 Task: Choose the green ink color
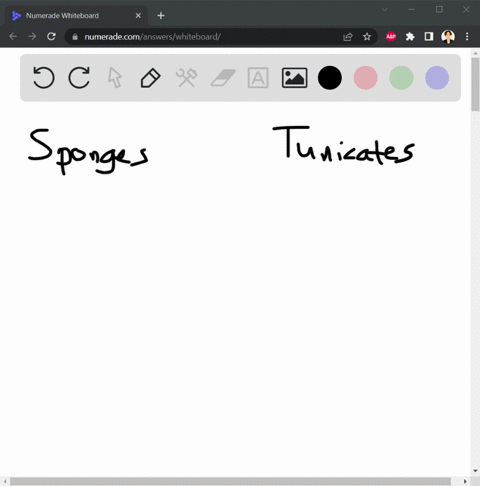coord(401,78)
